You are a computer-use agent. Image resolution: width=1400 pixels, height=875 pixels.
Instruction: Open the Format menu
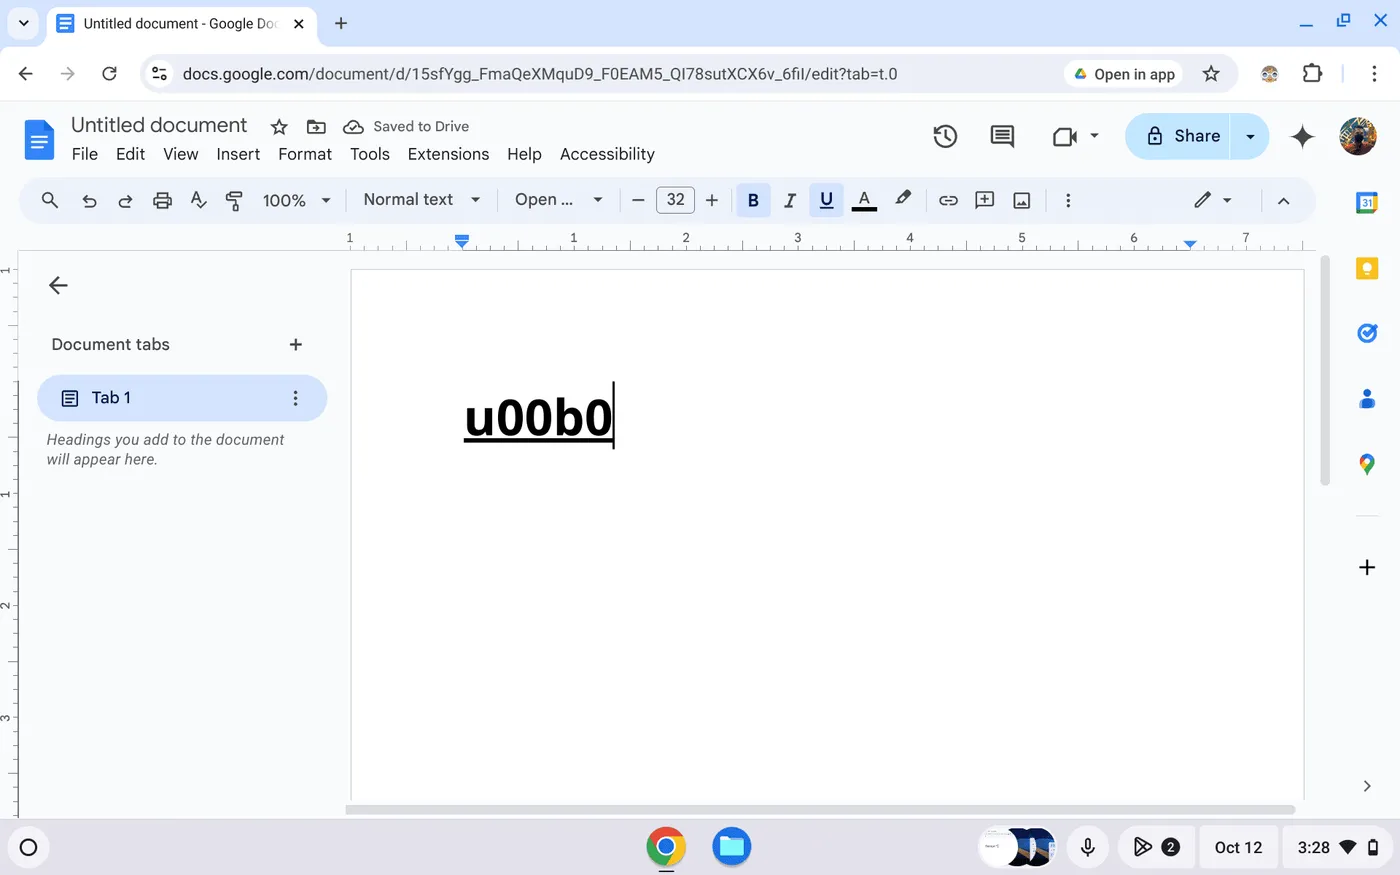click(305, 154)
